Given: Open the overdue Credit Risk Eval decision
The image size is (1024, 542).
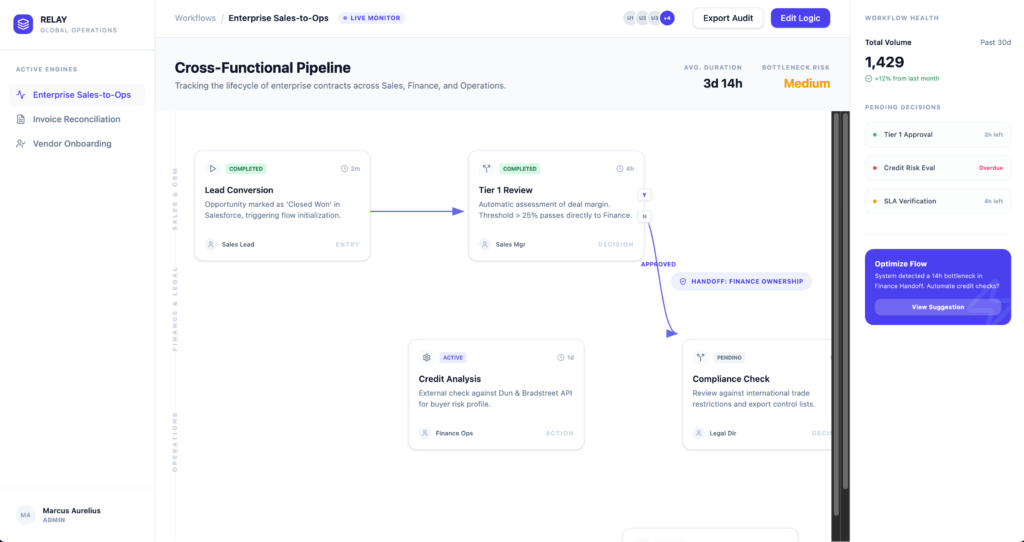Looking at the screenshot, I should point(937,168).
